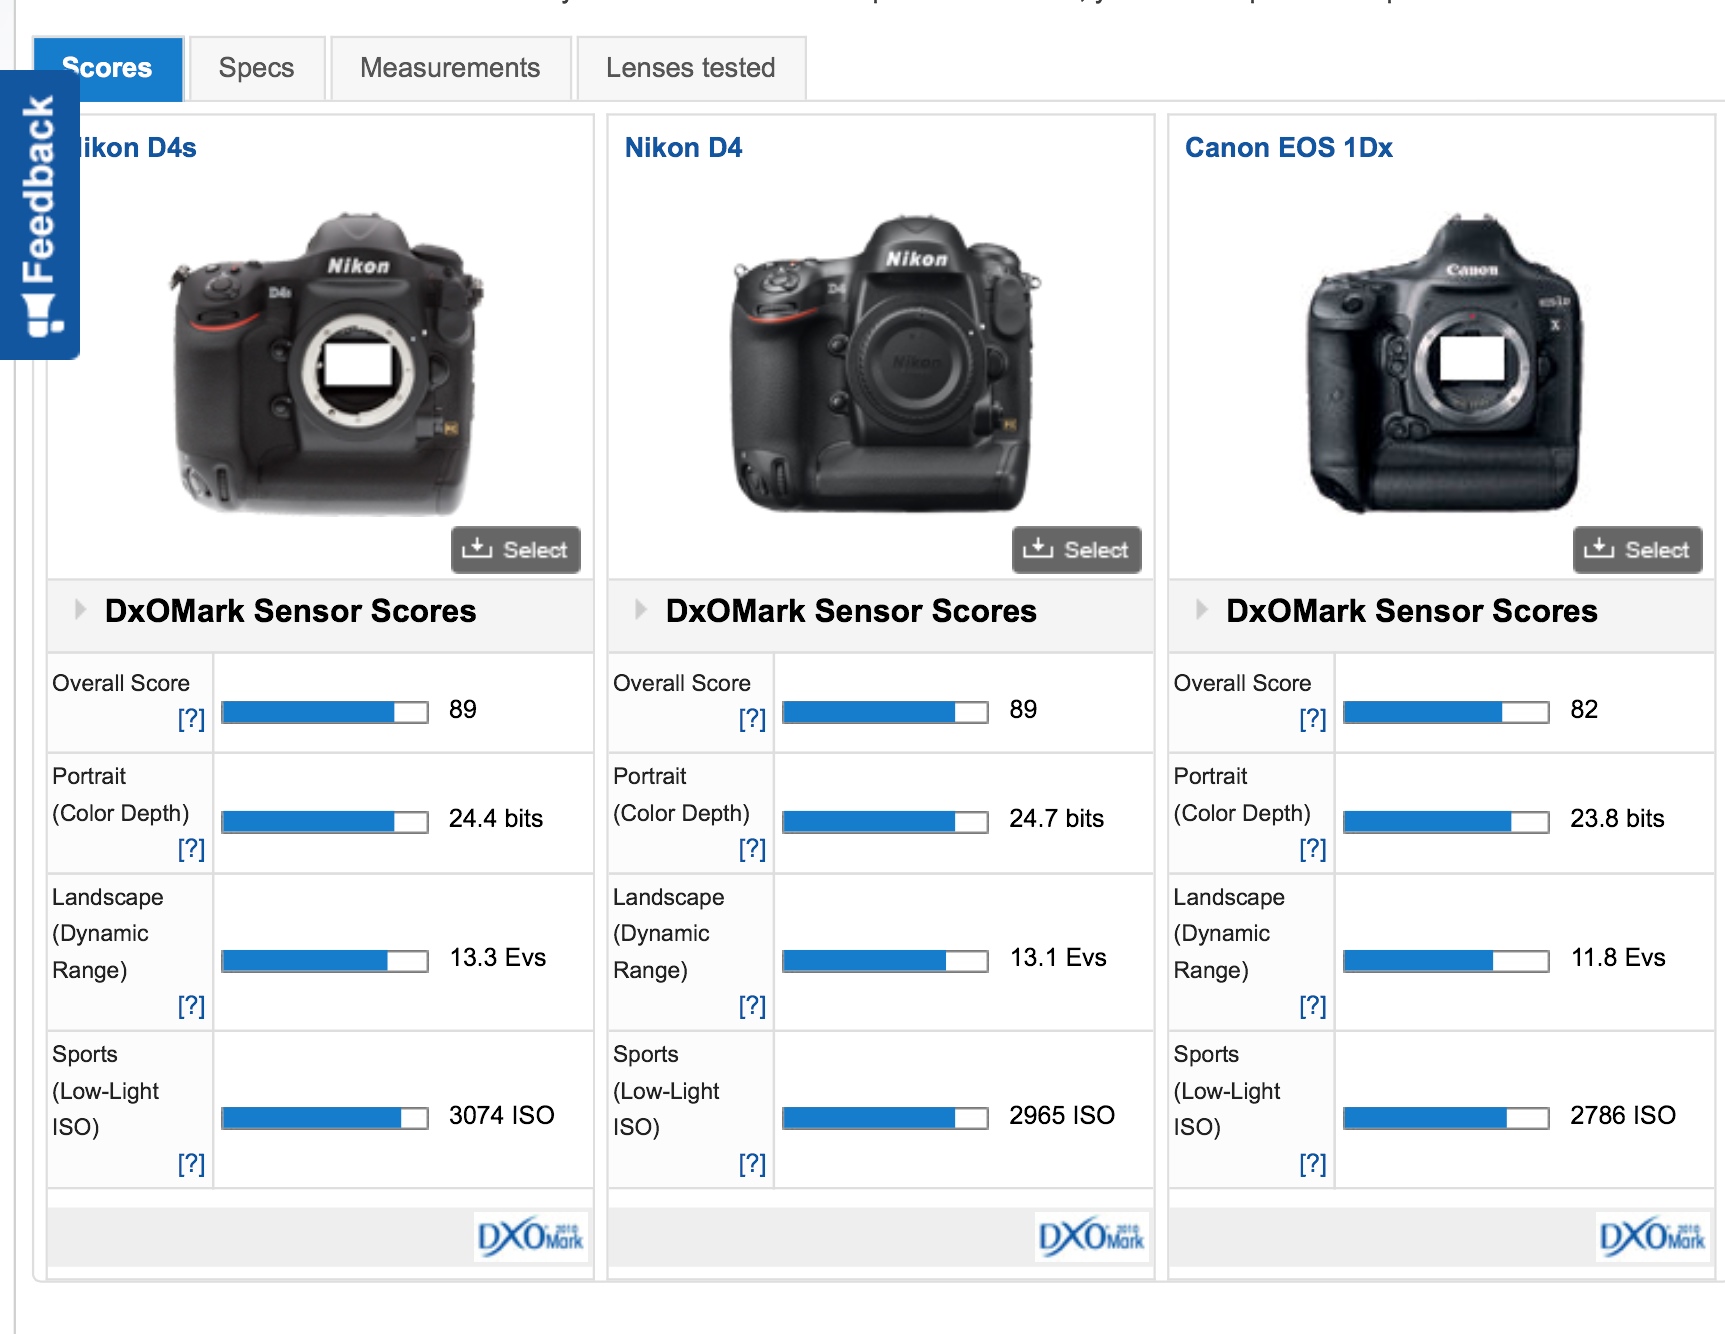Open help [?] for Nikon D4s Sports Low-Light ISO

pos(191,1164)
